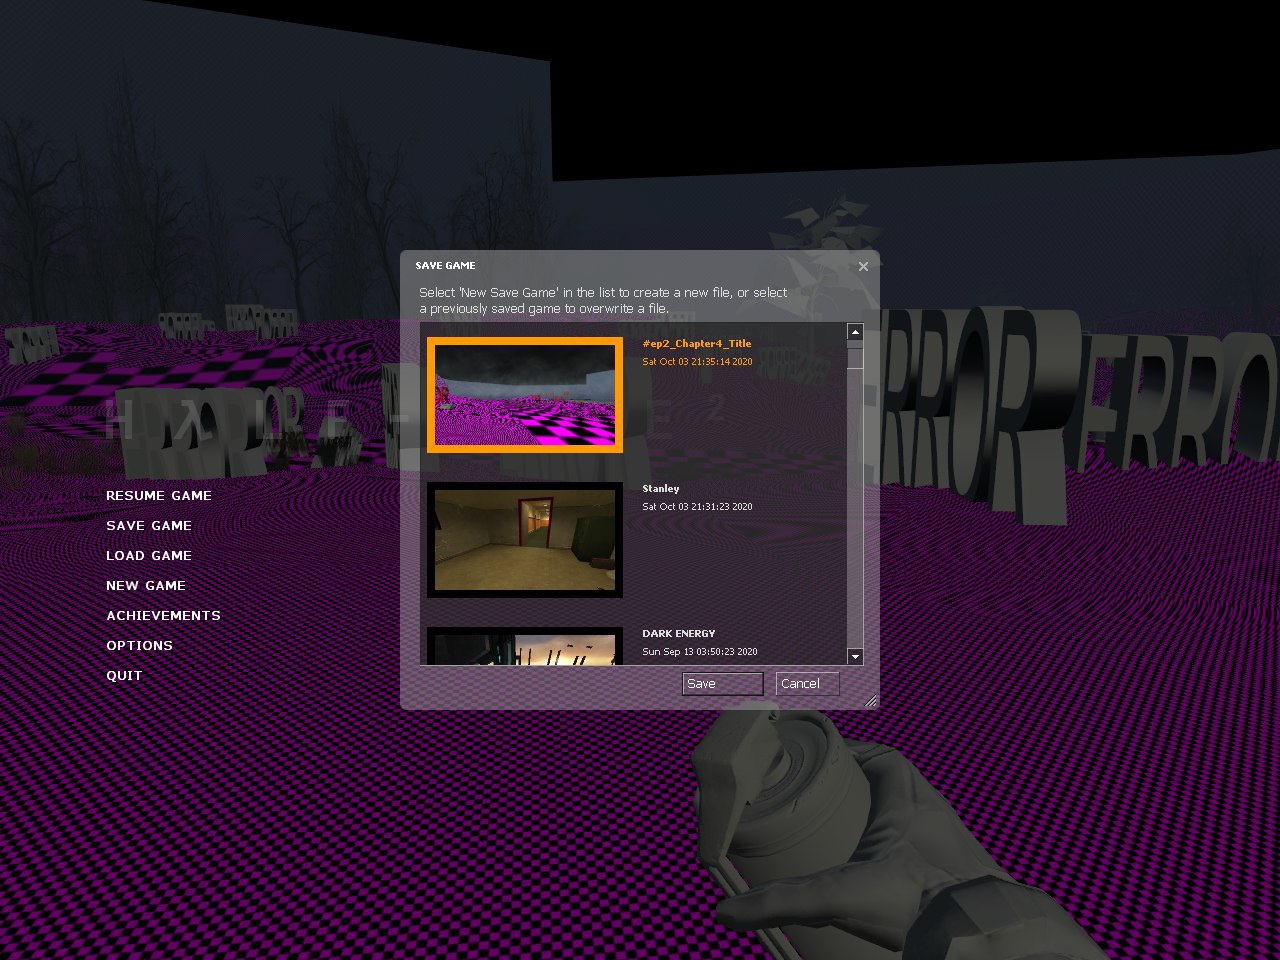The image size is (1280, 960).
Task: Click date 'Sun Sep 13 03:50:23 2020'
Action: click(x=700, y=652)
